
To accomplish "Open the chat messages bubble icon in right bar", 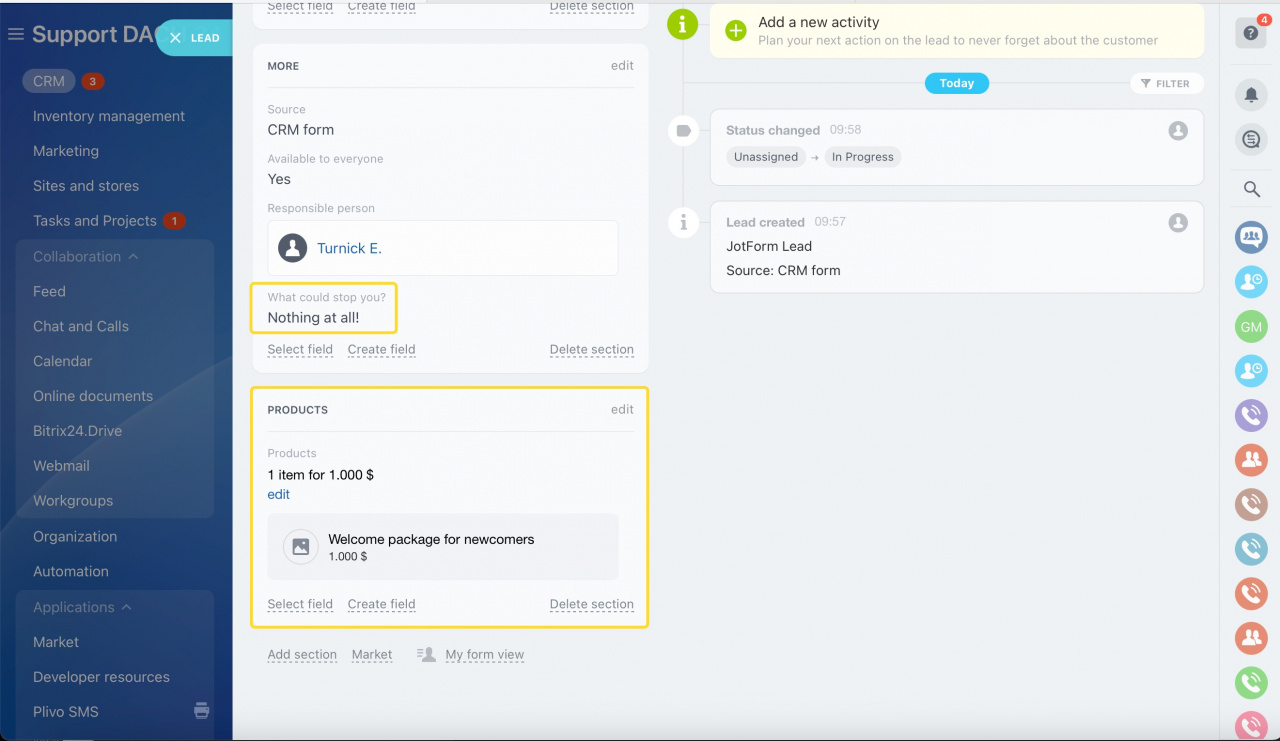I will click(x=1251, y=140).
